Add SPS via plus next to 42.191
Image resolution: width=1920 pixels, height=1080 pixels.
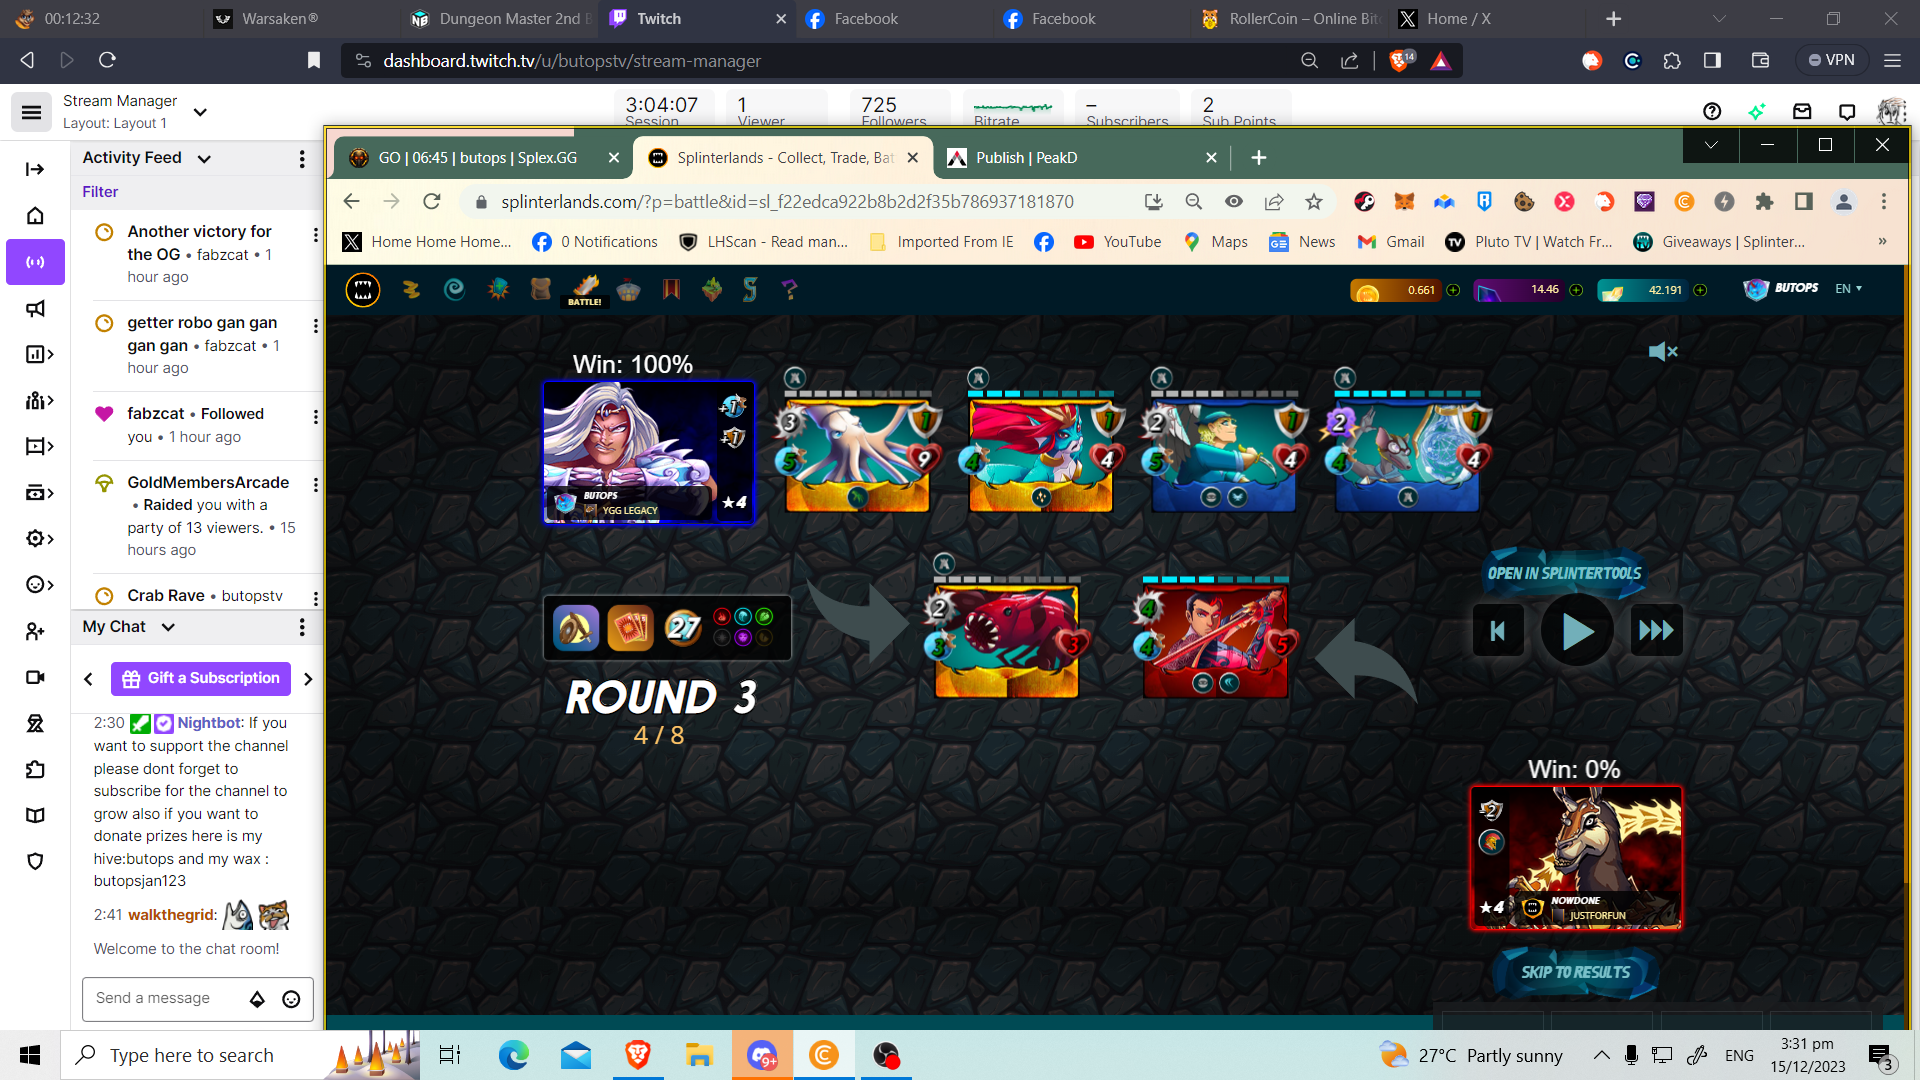pos(1700,290)
